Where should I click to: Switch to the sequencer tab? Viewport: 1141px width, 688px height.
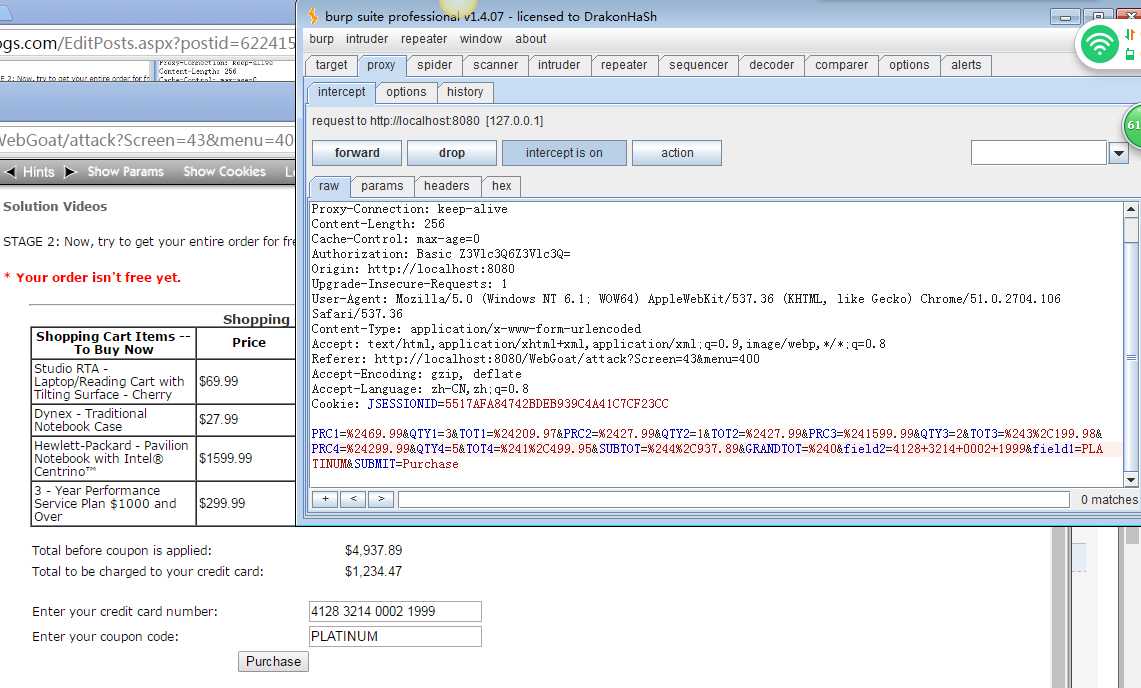pos(699,65)
